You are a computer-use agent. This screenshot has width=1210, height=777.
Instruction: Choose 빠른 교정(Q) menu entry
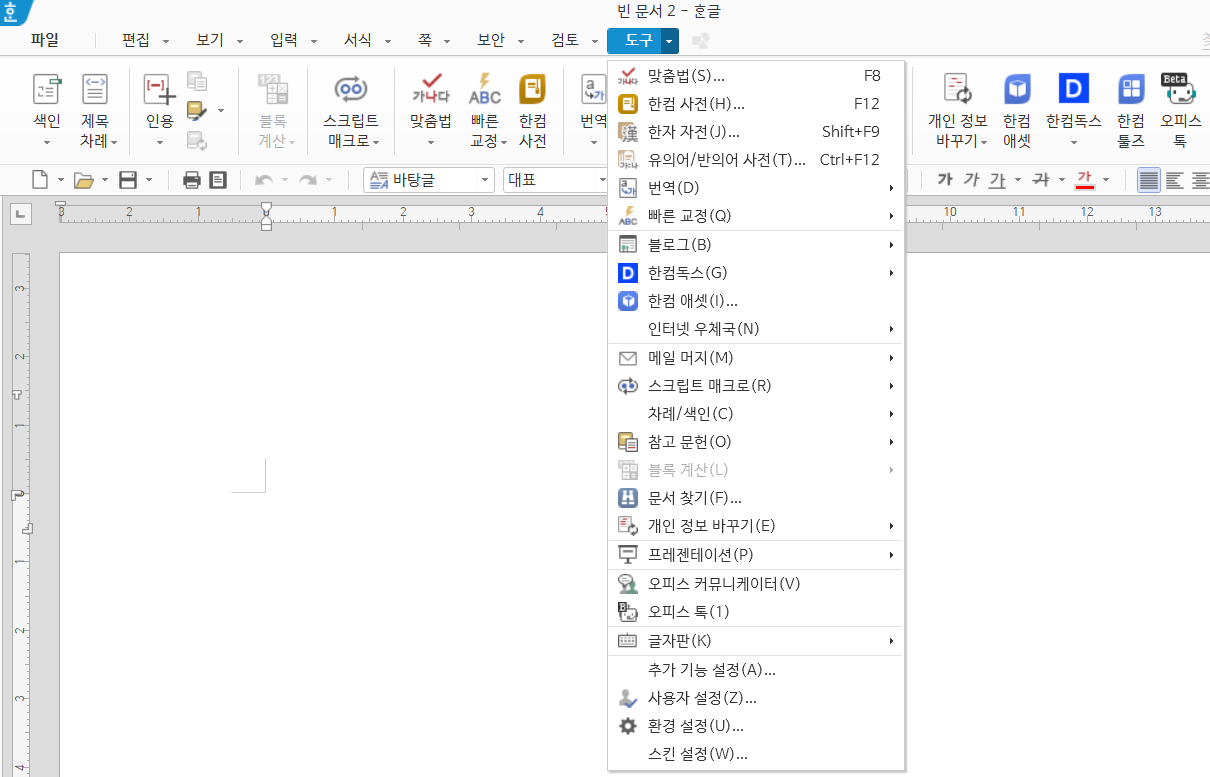tap(756, 215)
